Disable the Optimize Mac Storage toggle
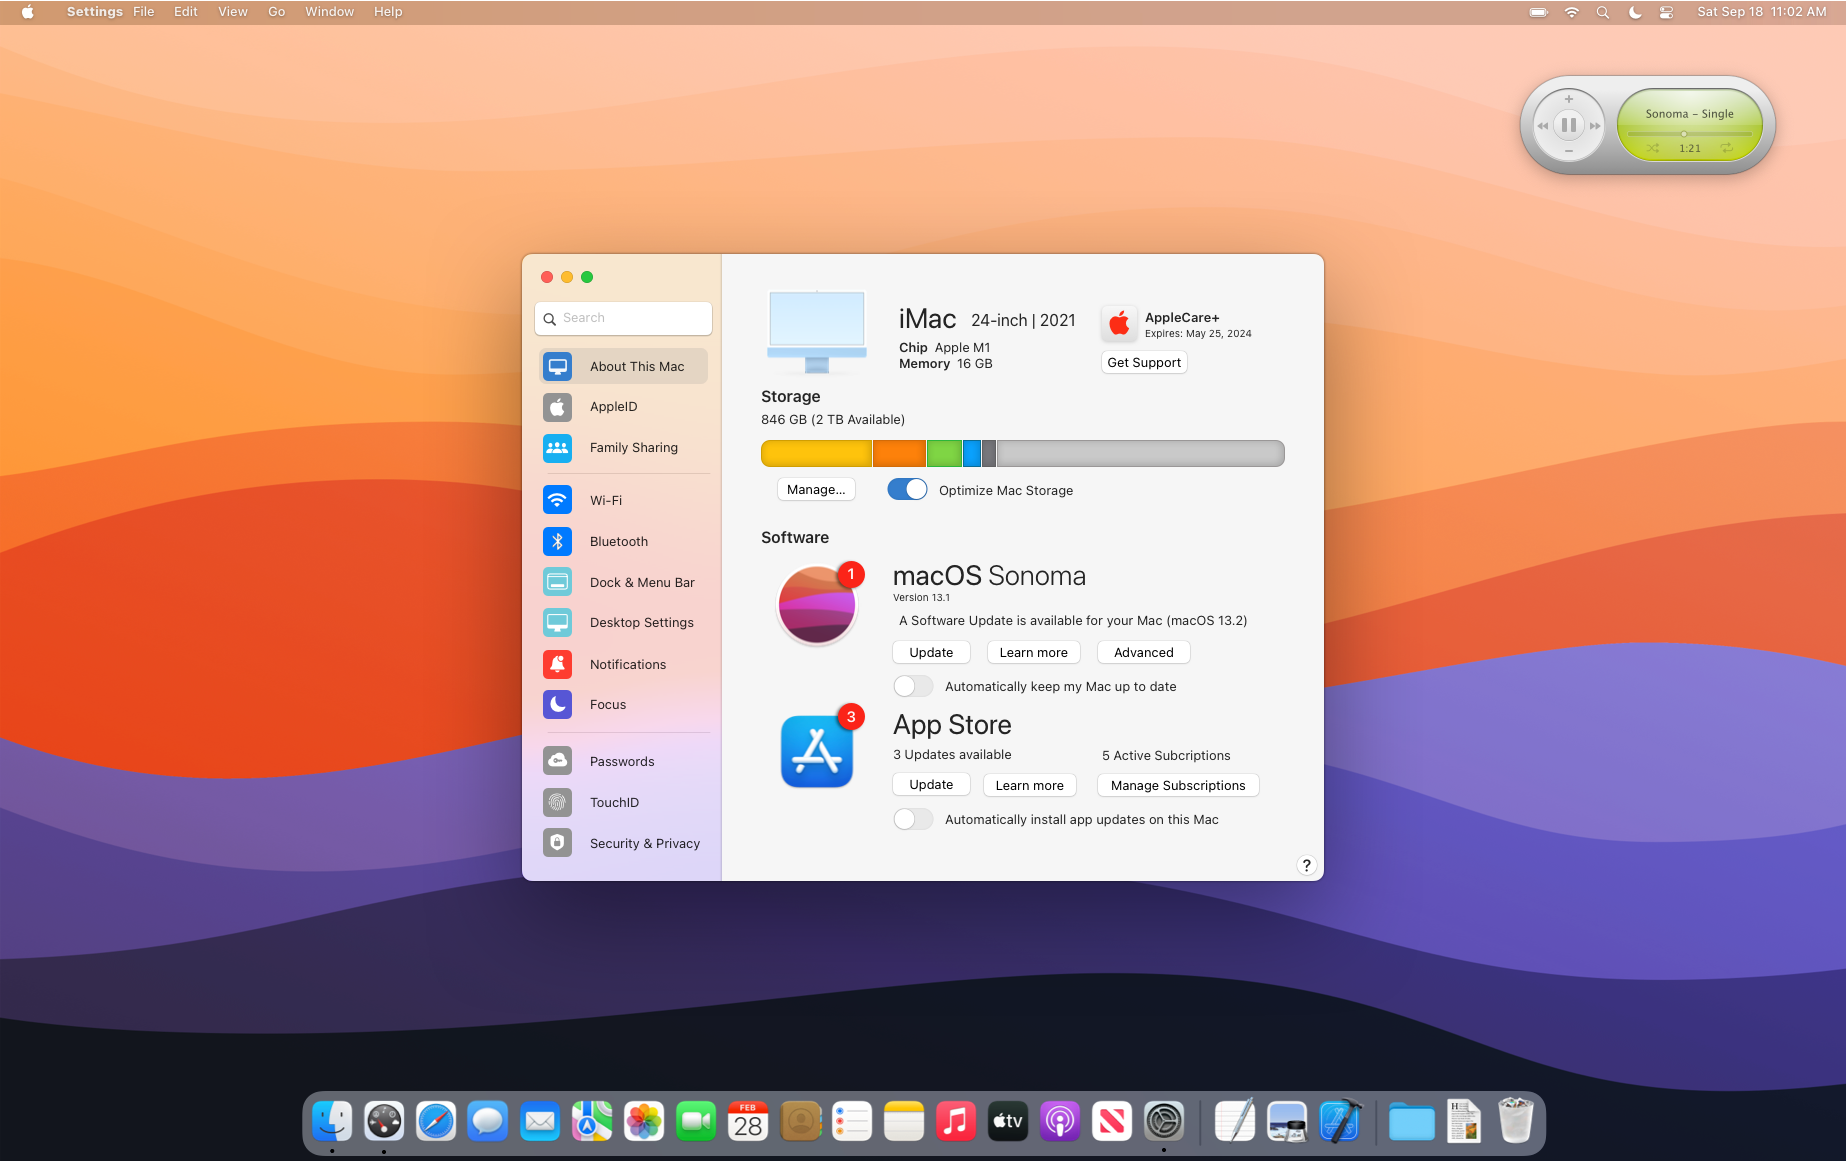1847x1161 pixels. click(907, 490)
